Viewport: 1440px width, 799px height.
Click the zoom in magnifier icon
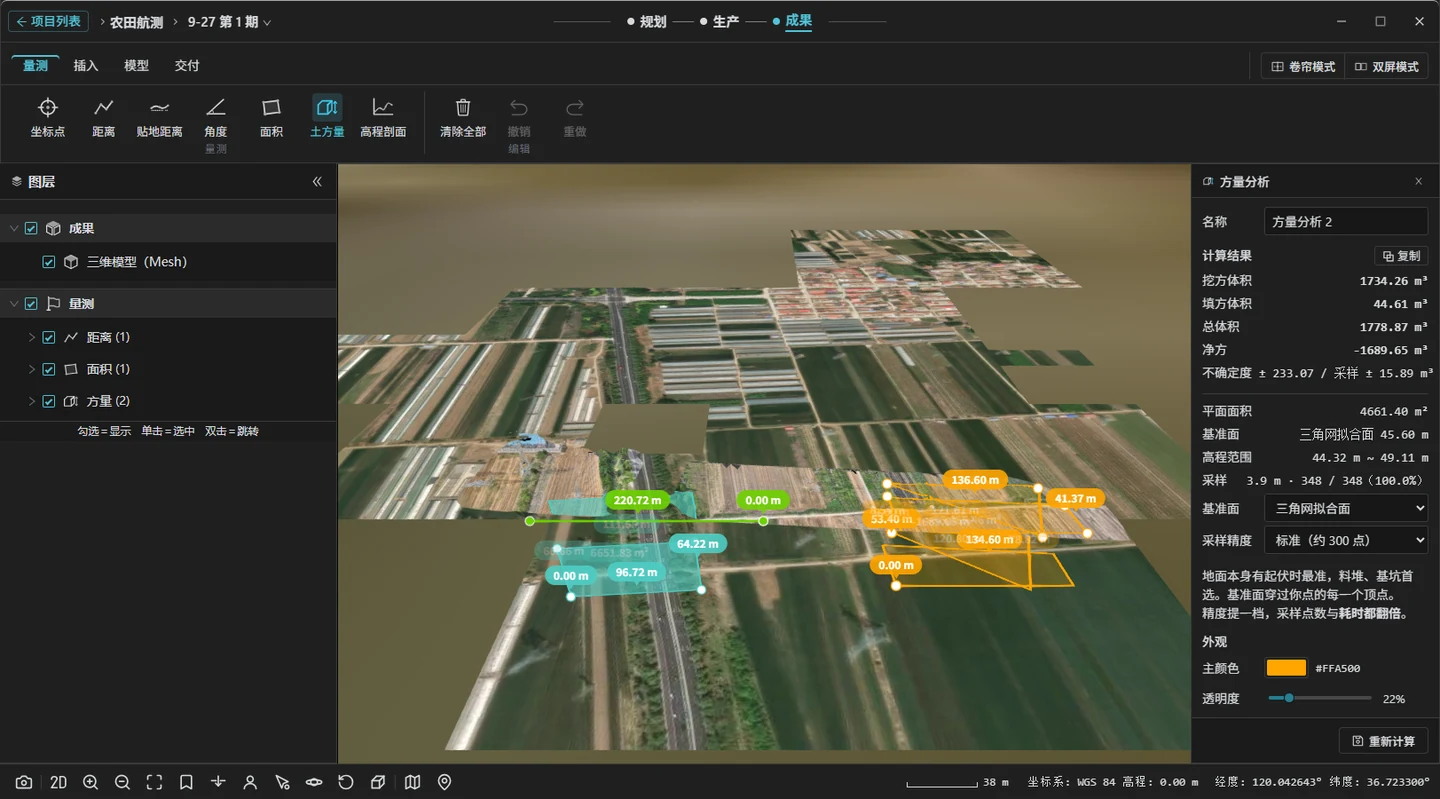pos(90,782)
